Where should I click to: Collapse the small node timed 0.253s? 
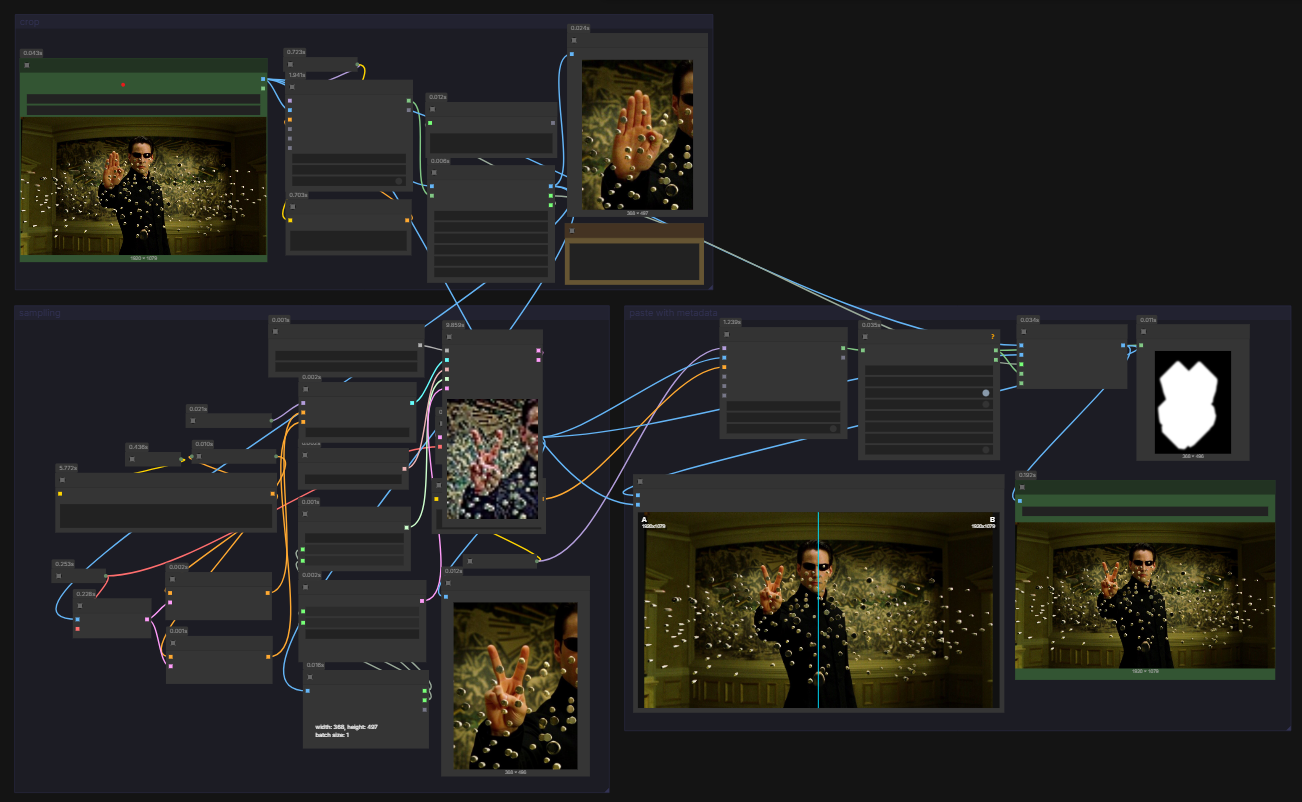click(58, 575)
